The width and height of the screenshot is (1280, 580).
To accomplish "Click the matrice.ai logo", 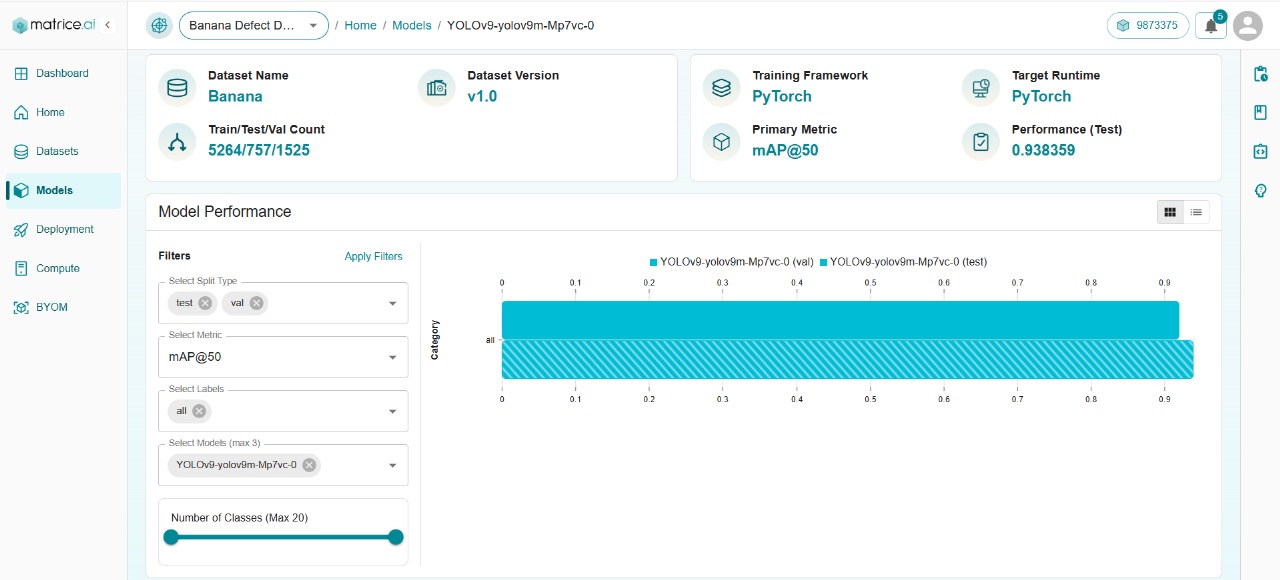I will [52, 25].
